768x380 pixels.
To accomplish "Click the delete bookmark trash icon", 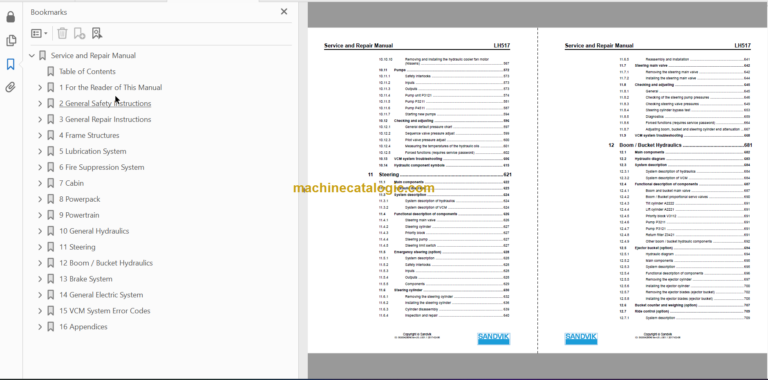I will 62,33.
